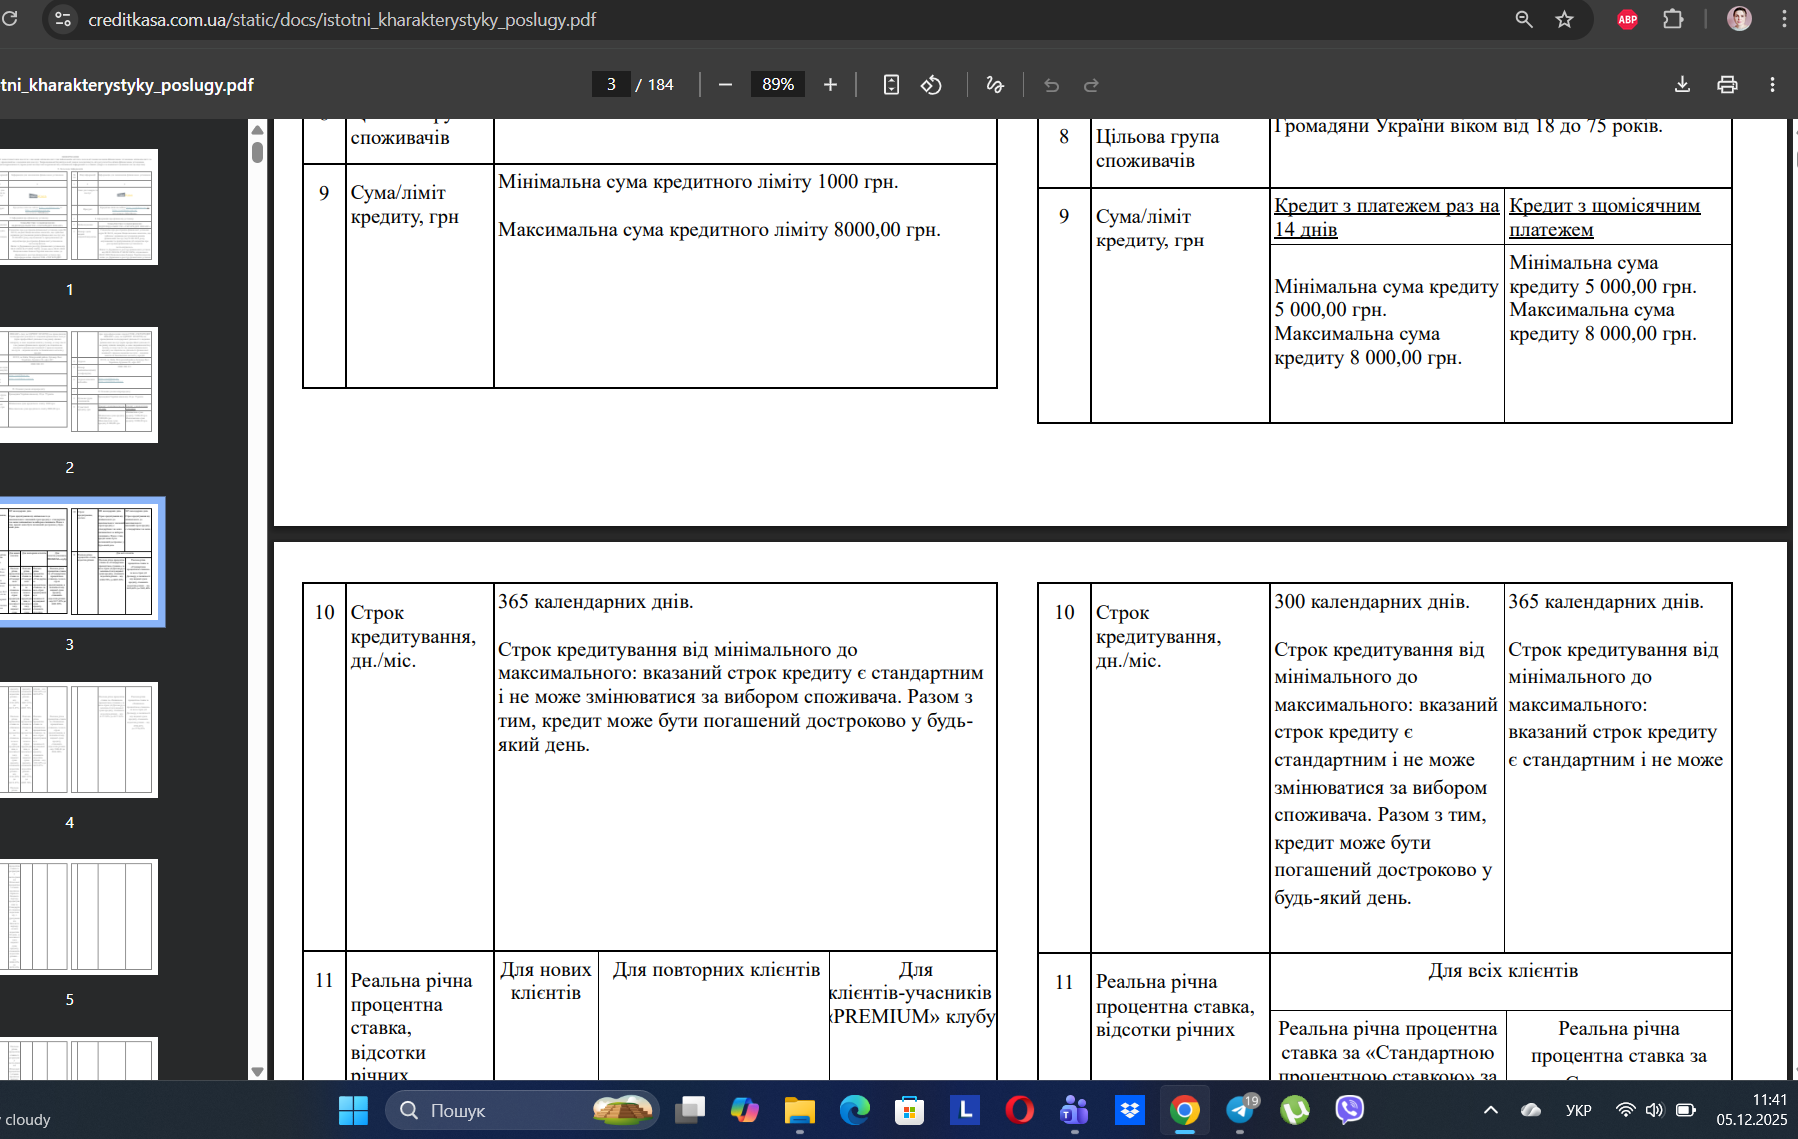The image size is (1798, 1139).
Task: Click the page number input field
Action: (611, 85)
